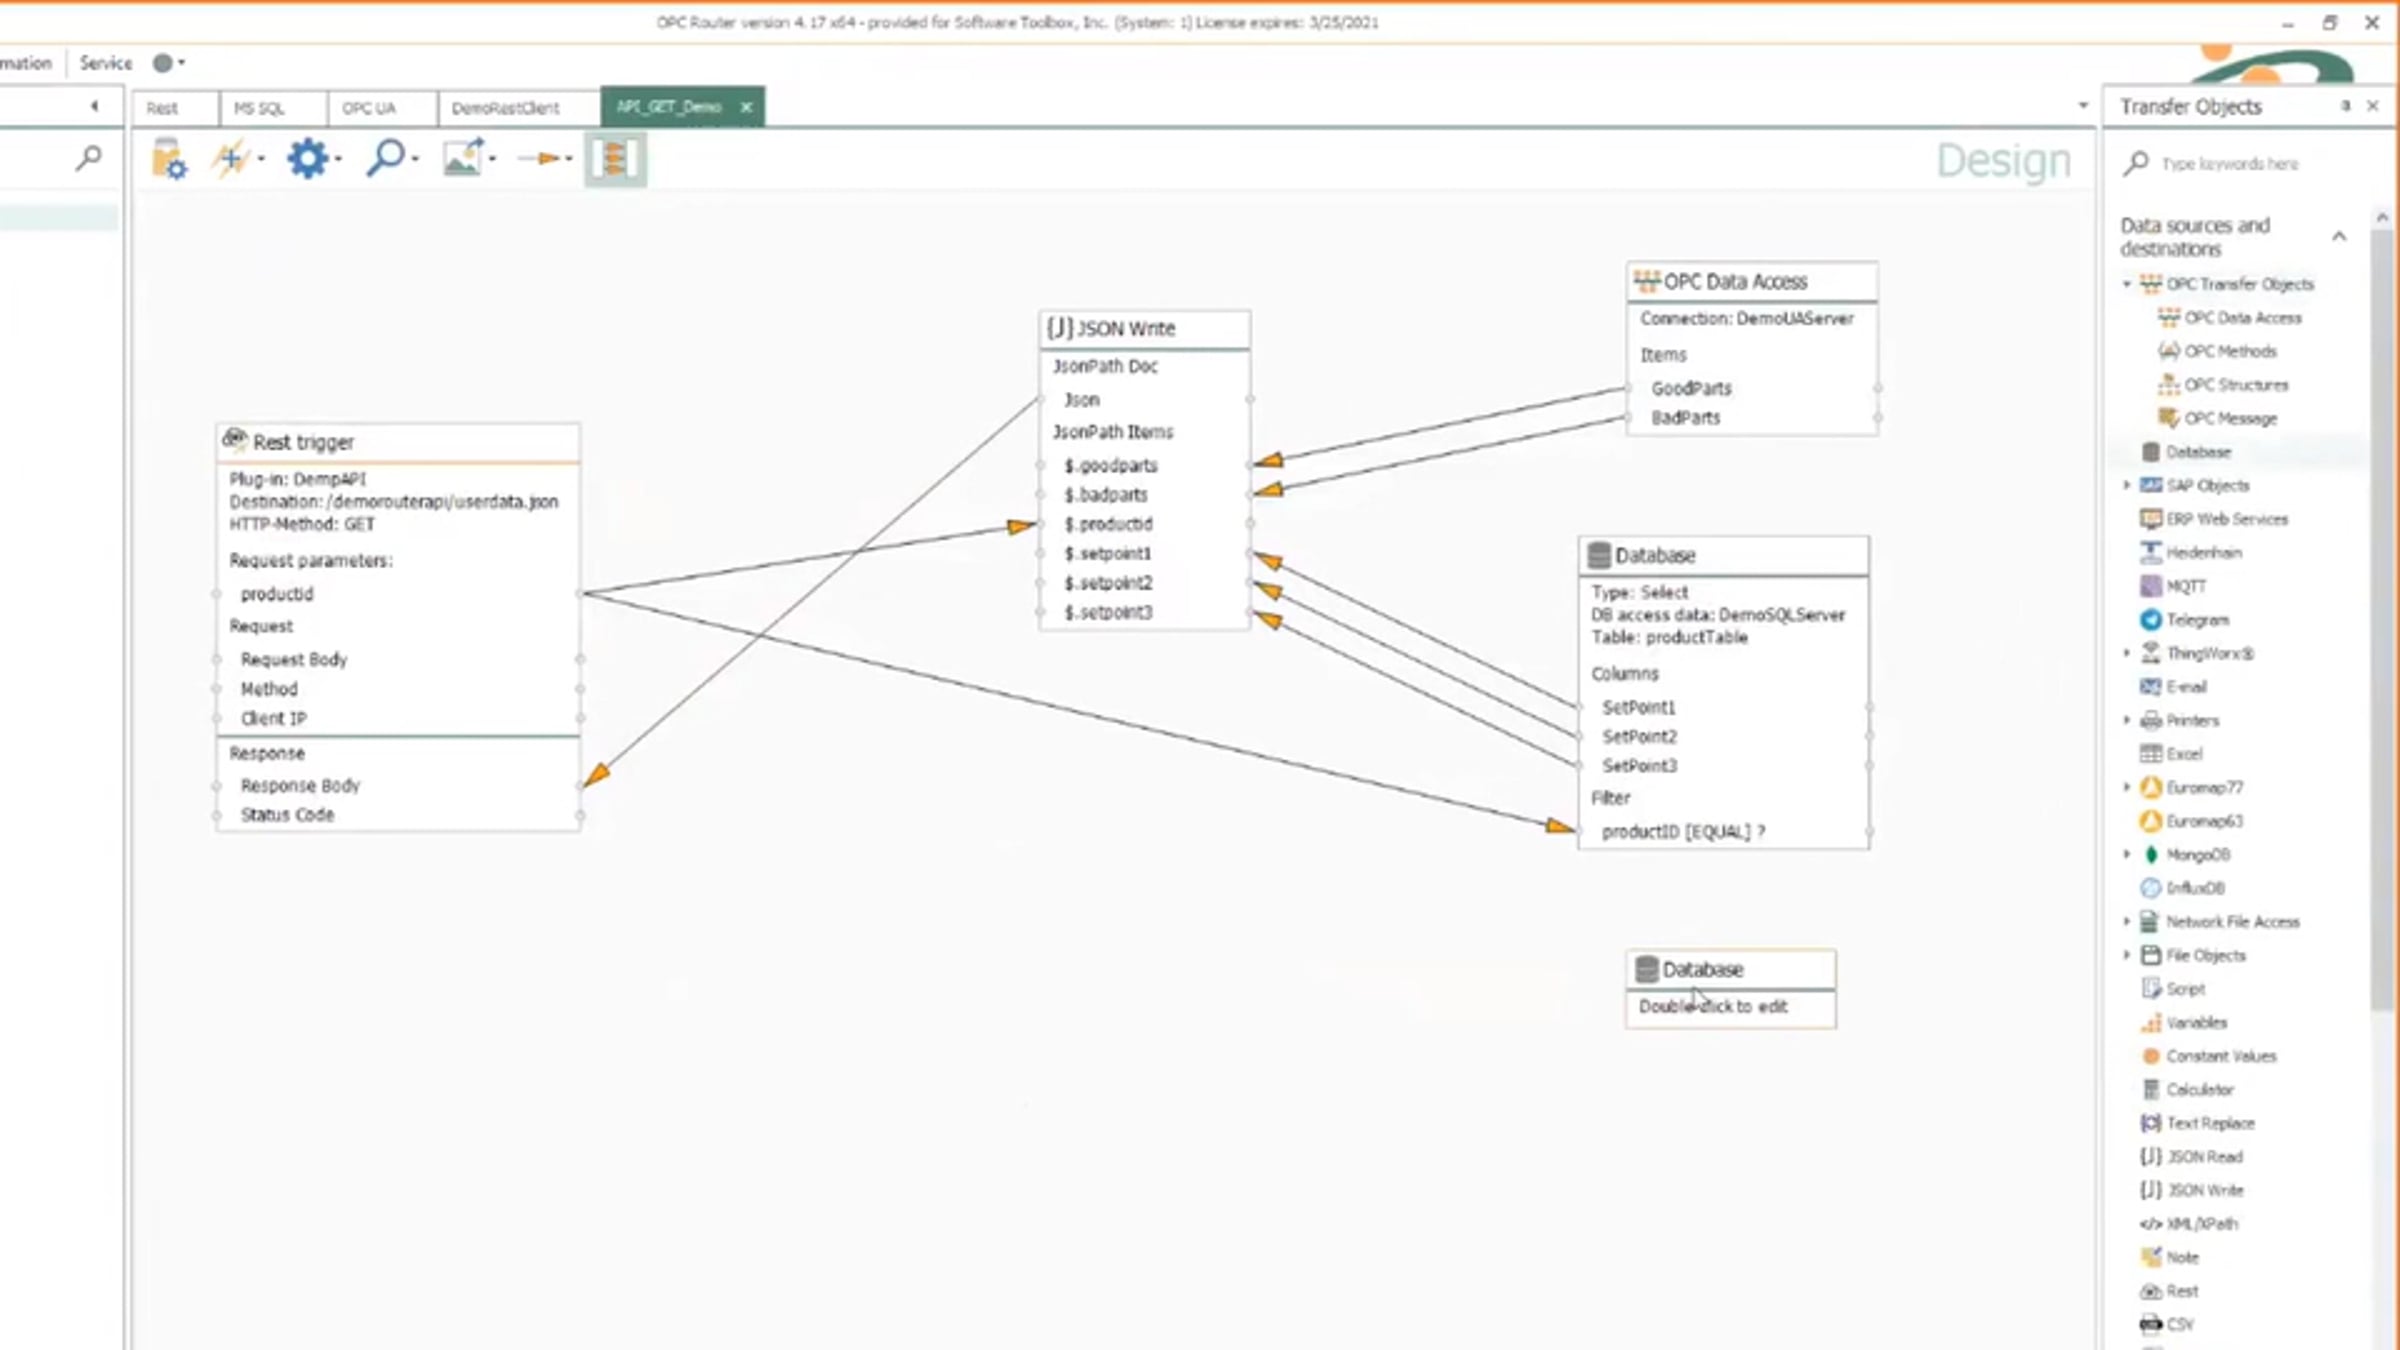Click the database settings toolbar icon
Image resolution: width=2400 pixels, height=1350 pixels.
(169, 159)
